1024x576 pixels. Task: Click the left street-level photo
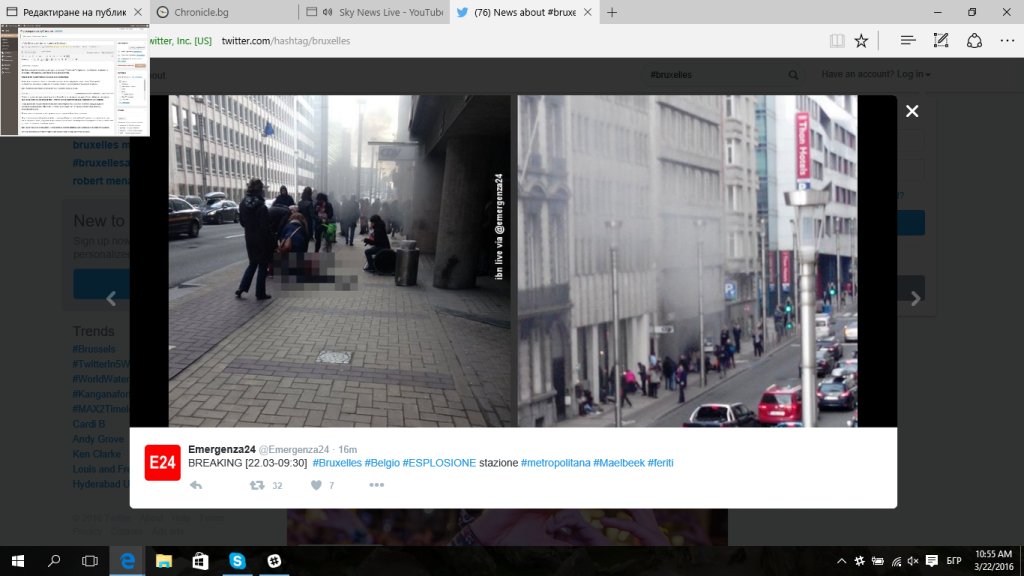(x=340, y=261)
